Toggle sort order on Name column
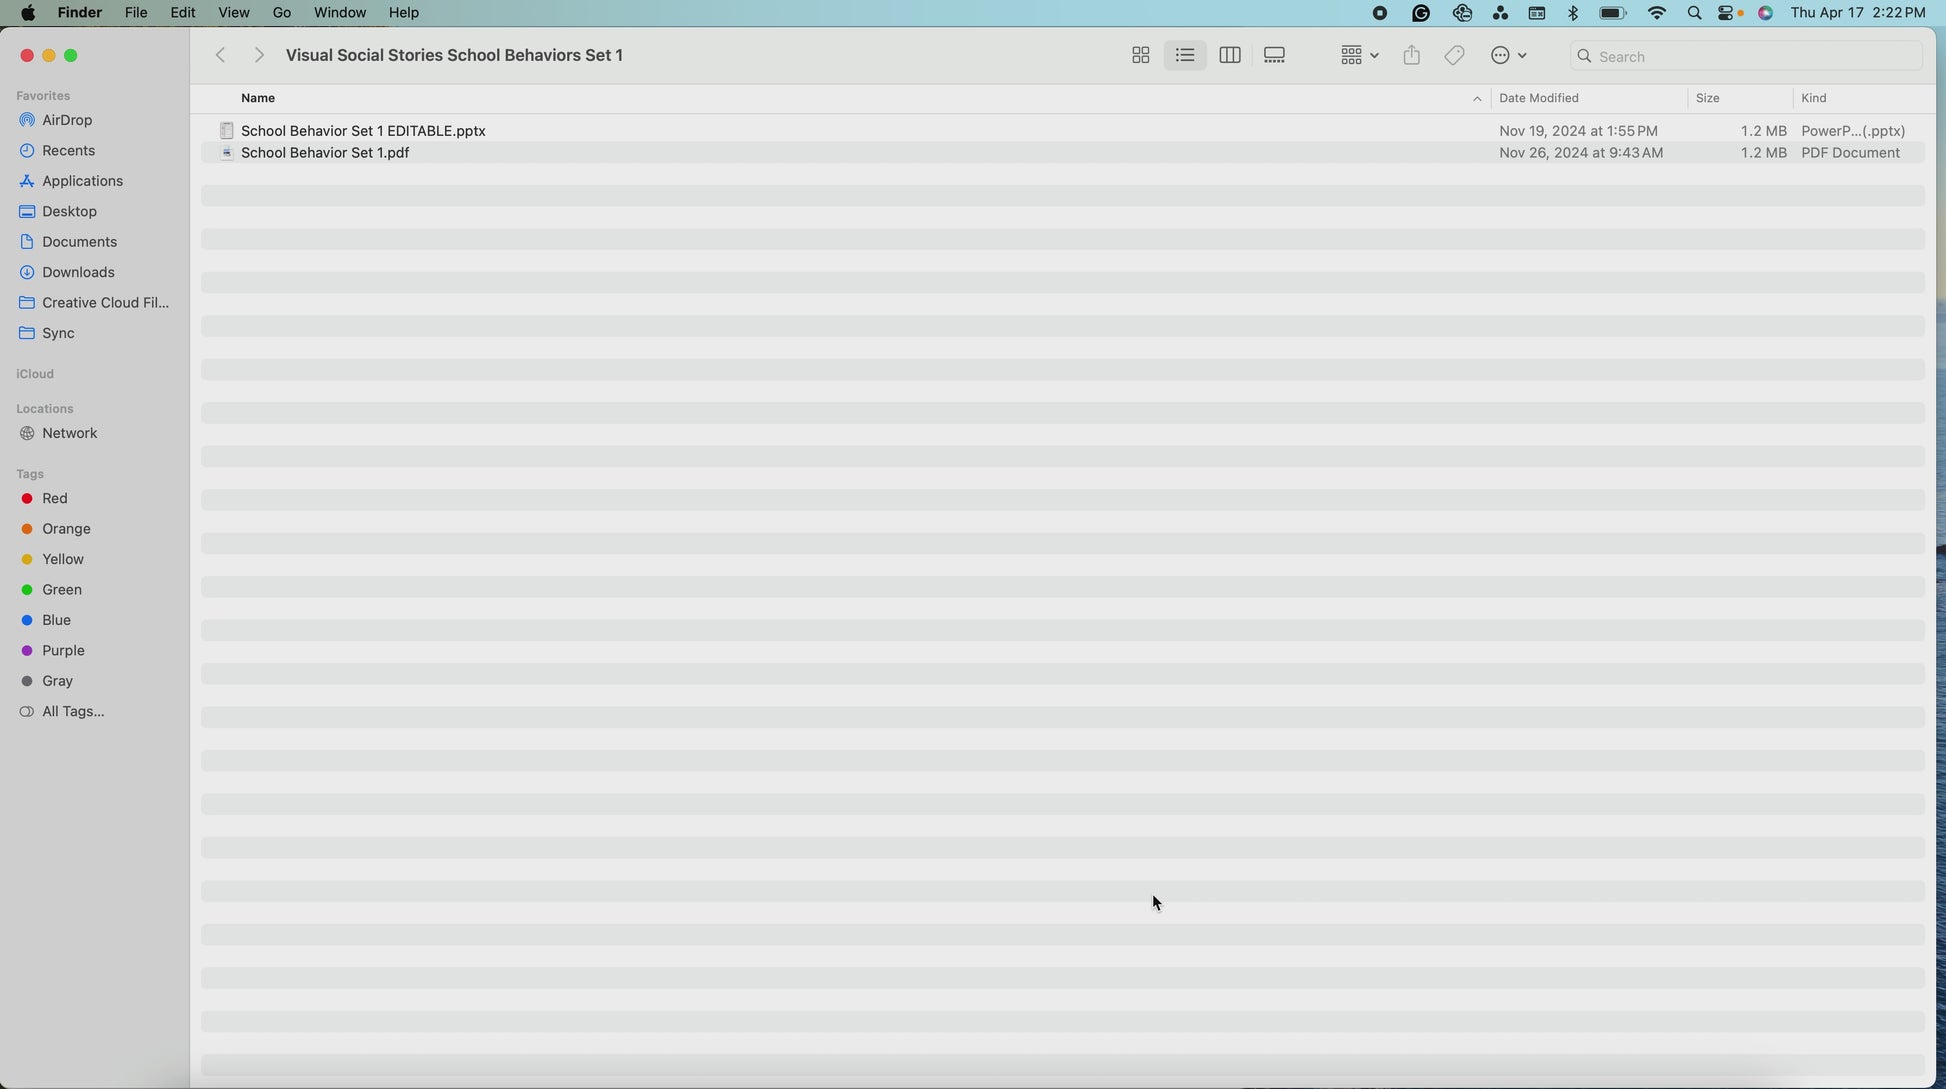1946x1089 pixels. point(258,98)
